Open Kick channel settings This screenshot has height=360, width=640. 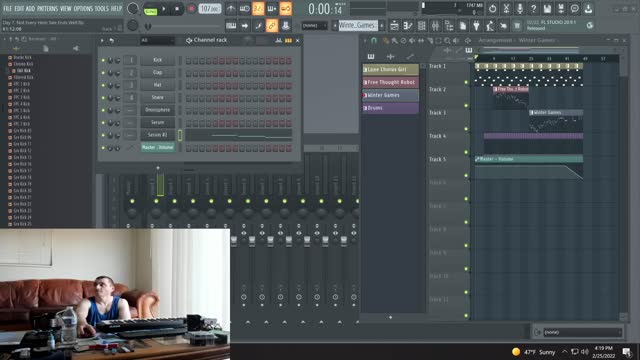point(158,60)
